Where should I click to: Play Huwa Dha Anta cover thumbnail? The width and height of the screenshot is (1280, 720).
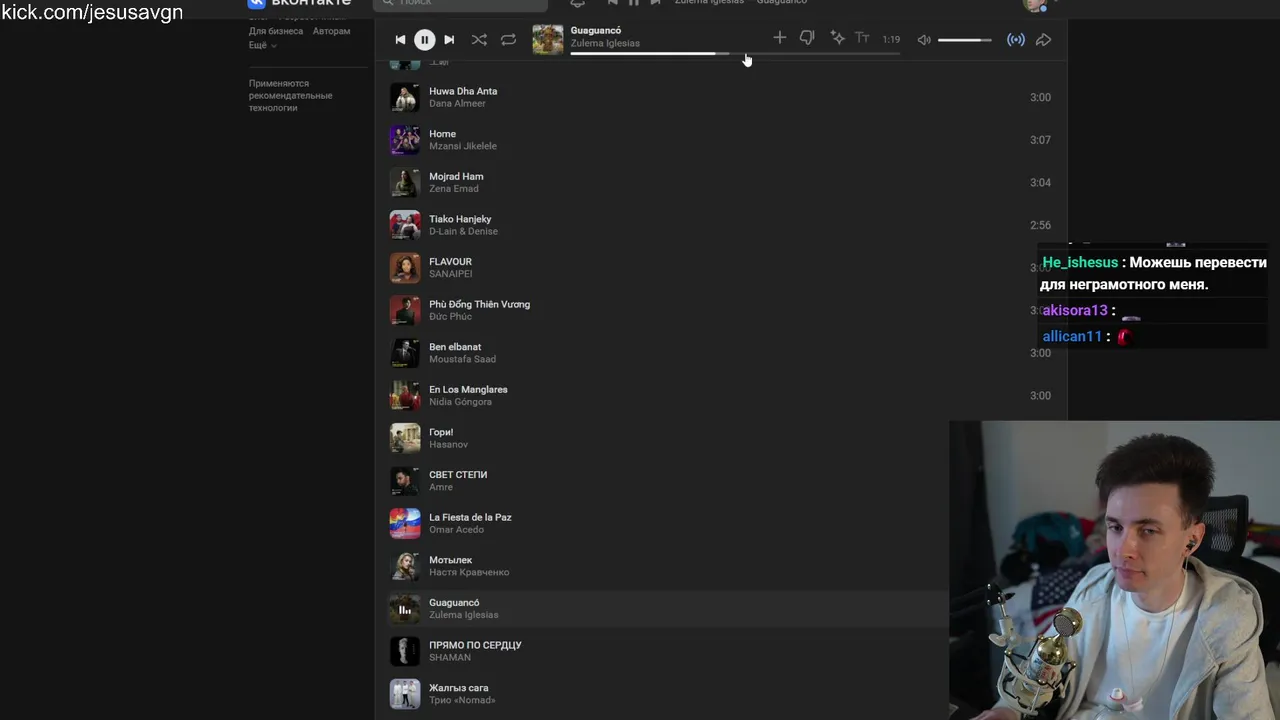pos(405,97)
